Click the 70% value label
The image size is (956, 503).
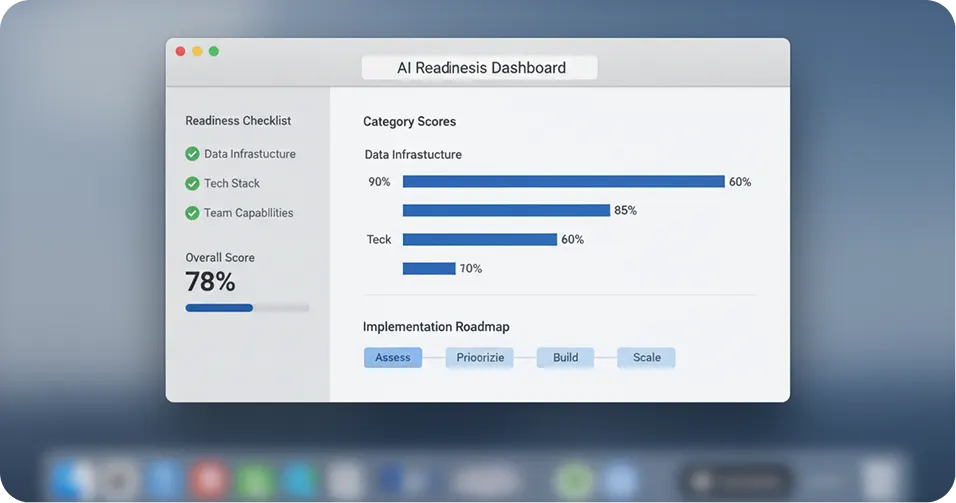pos(471,268)
